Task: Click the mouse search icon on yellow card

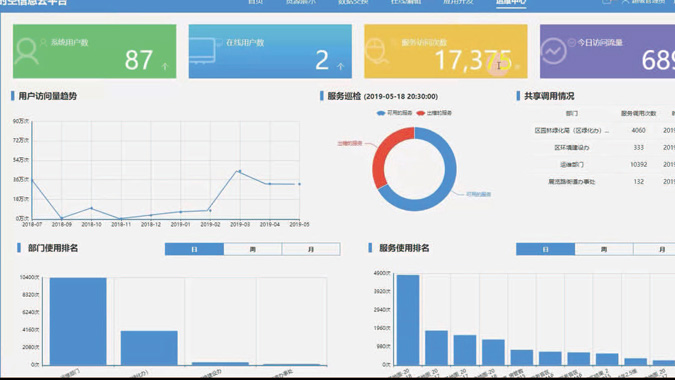Action: [x=377, y=52]
